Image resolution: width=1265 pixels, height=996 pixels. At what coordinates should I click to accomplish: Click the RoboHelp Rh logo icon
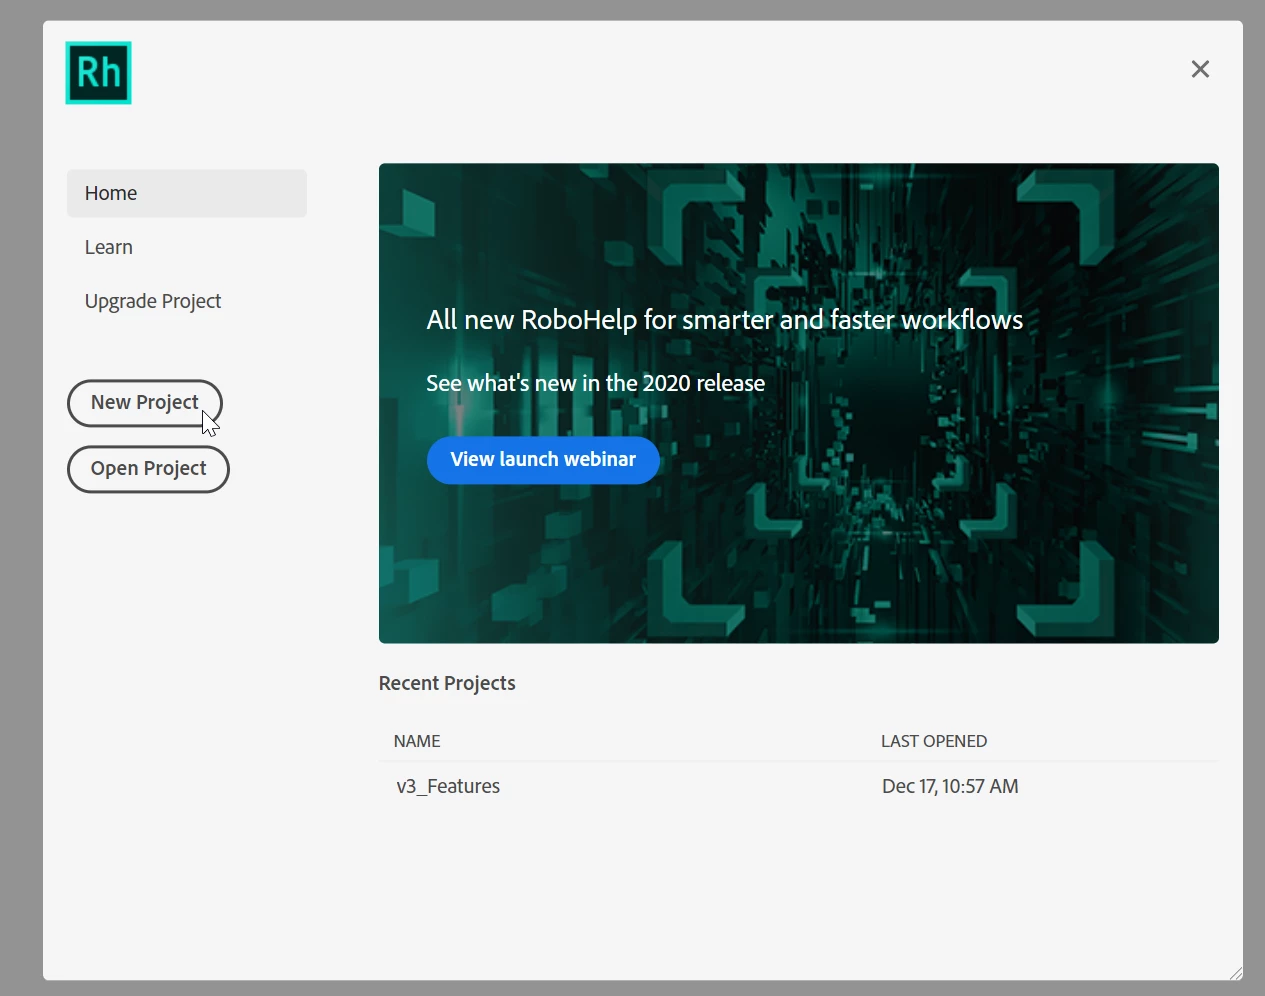(98, 73)
